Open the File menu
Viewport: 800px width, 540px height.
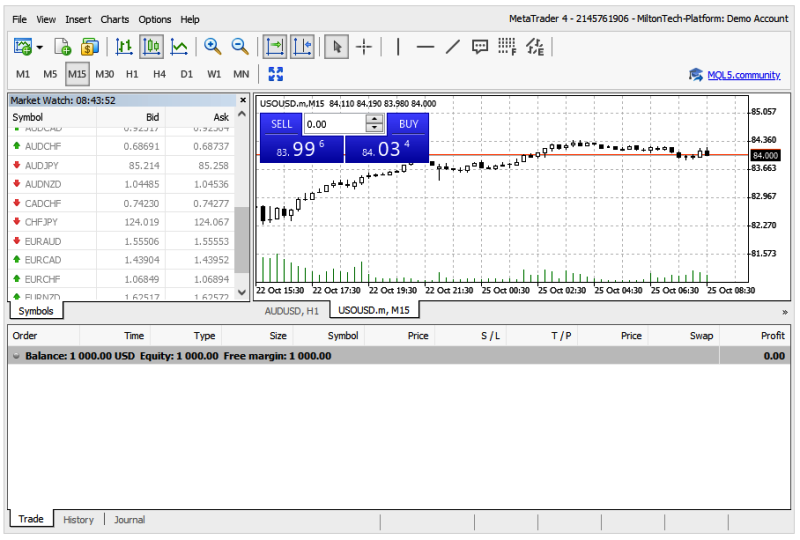(x=19, y=19)
